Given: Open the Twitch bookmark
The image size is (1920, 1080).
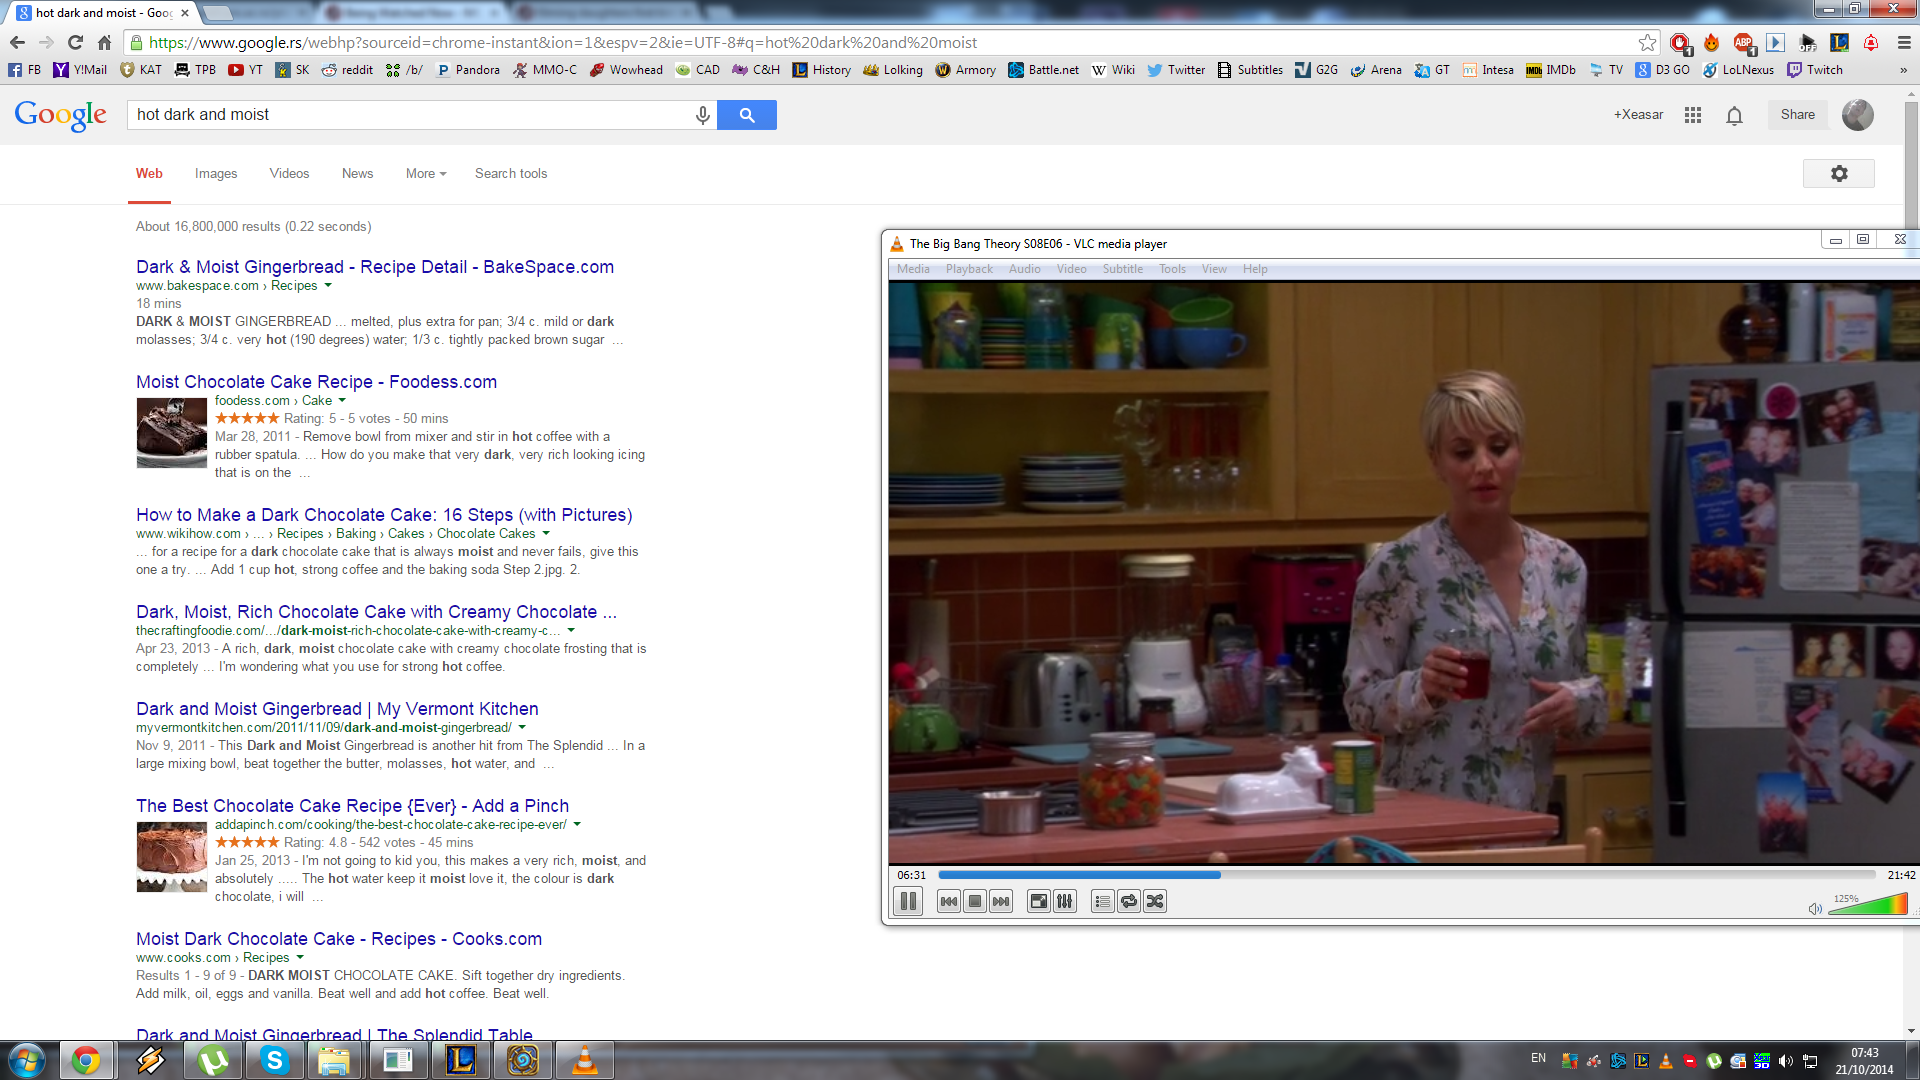Looking at the screenshot, I should 1815,70.
